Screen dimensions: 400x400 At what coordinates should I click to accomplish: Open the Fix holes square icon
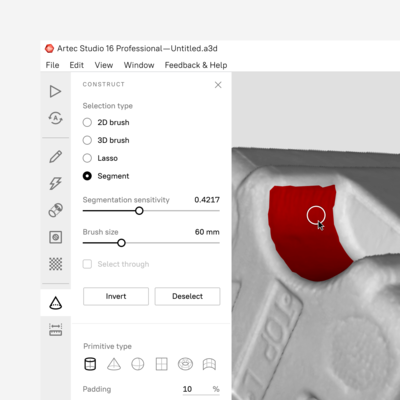tap(55, 237)
